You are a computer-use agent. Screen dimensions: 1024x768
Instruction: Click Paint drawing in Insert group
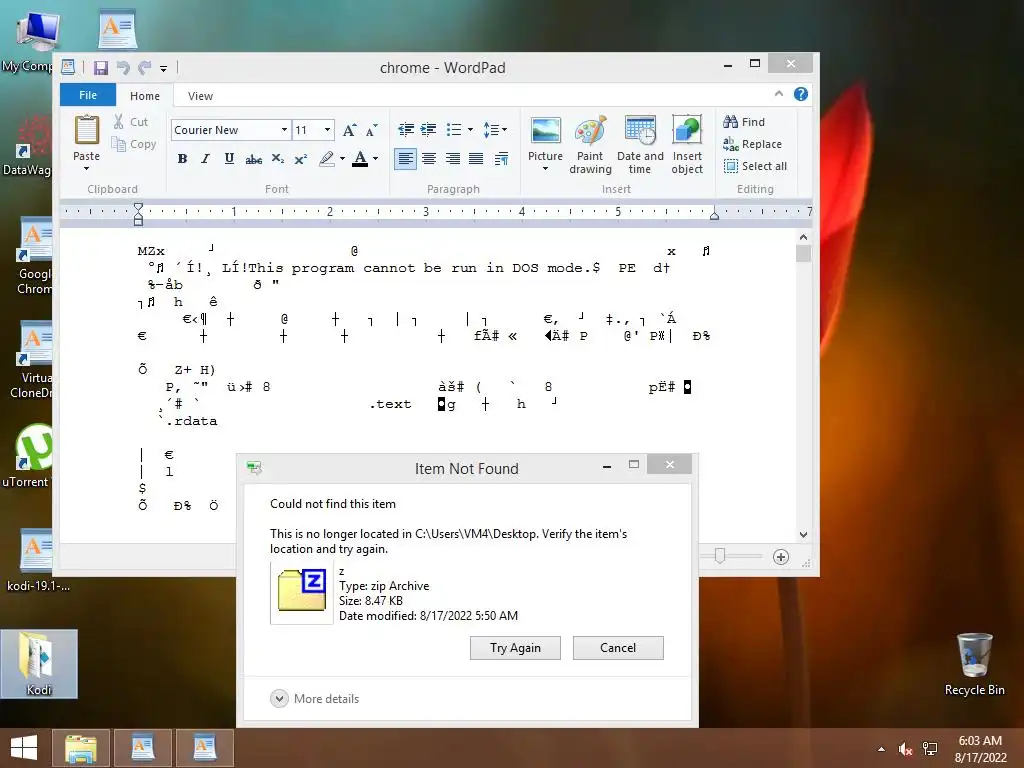click(590, 145)
